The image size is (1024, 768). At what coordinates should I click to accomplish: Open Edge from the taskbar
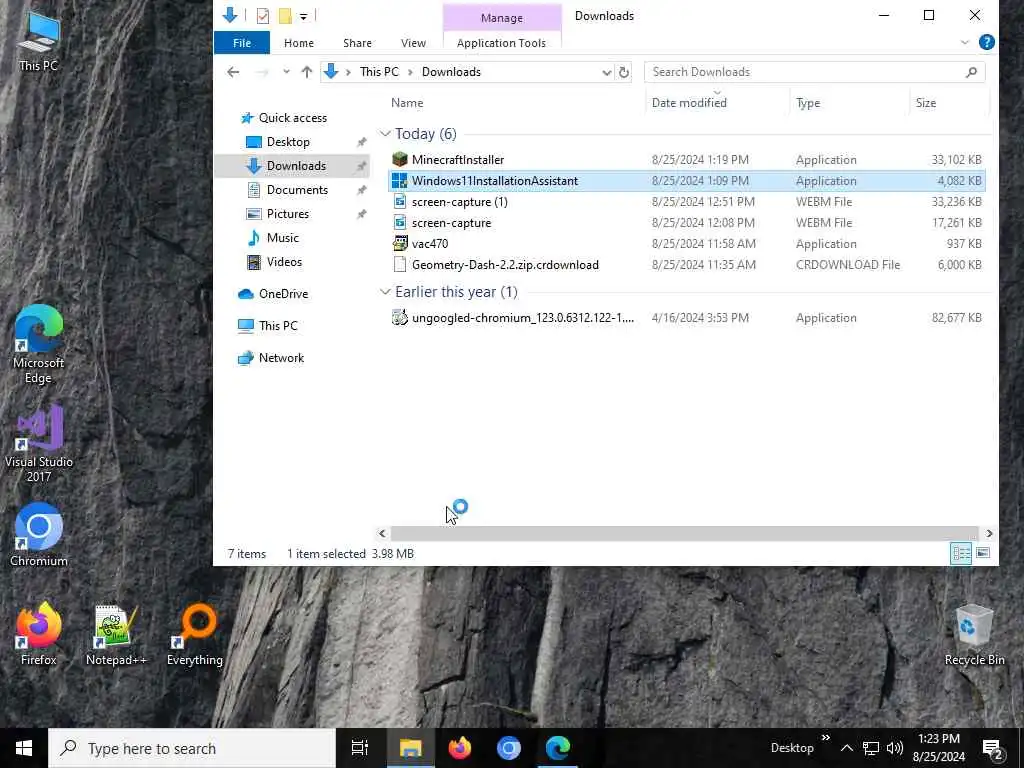click(x=558, y=748)
